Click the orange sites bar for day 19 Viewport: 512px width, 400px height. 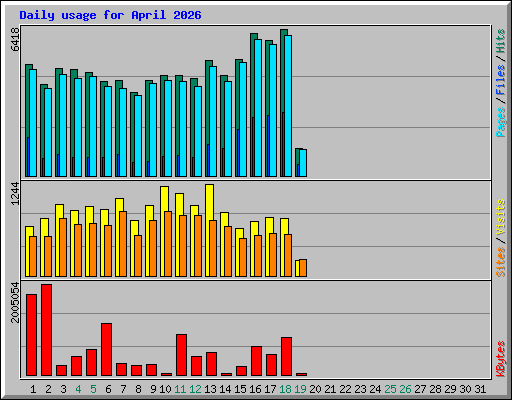303,268
